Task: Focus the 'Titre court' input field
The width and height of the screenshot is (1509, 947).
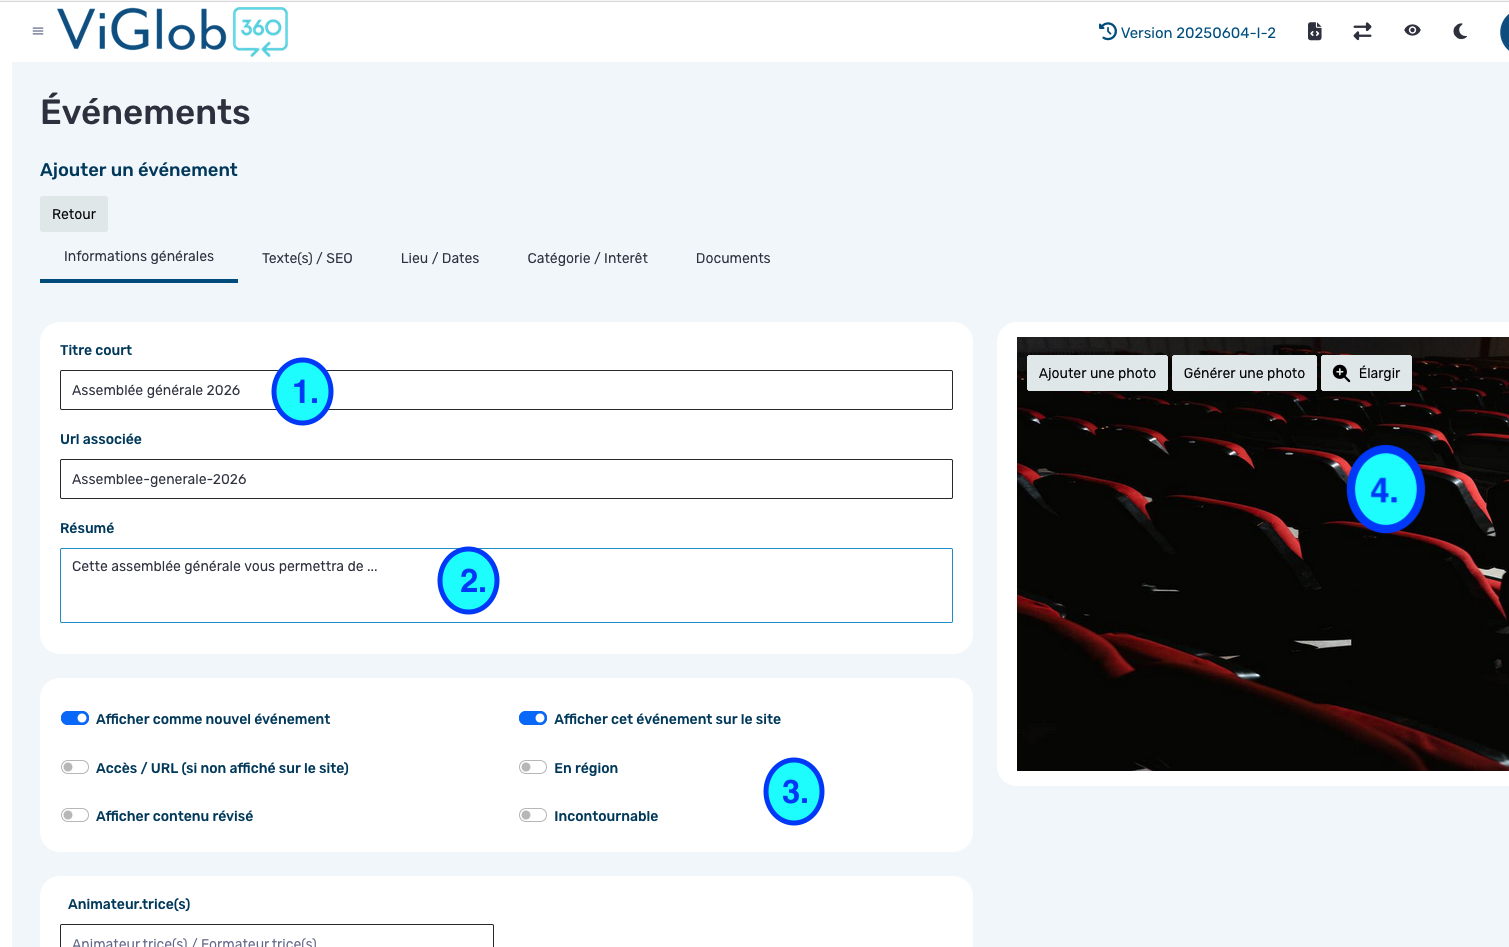Action: (x=506, y=390)
